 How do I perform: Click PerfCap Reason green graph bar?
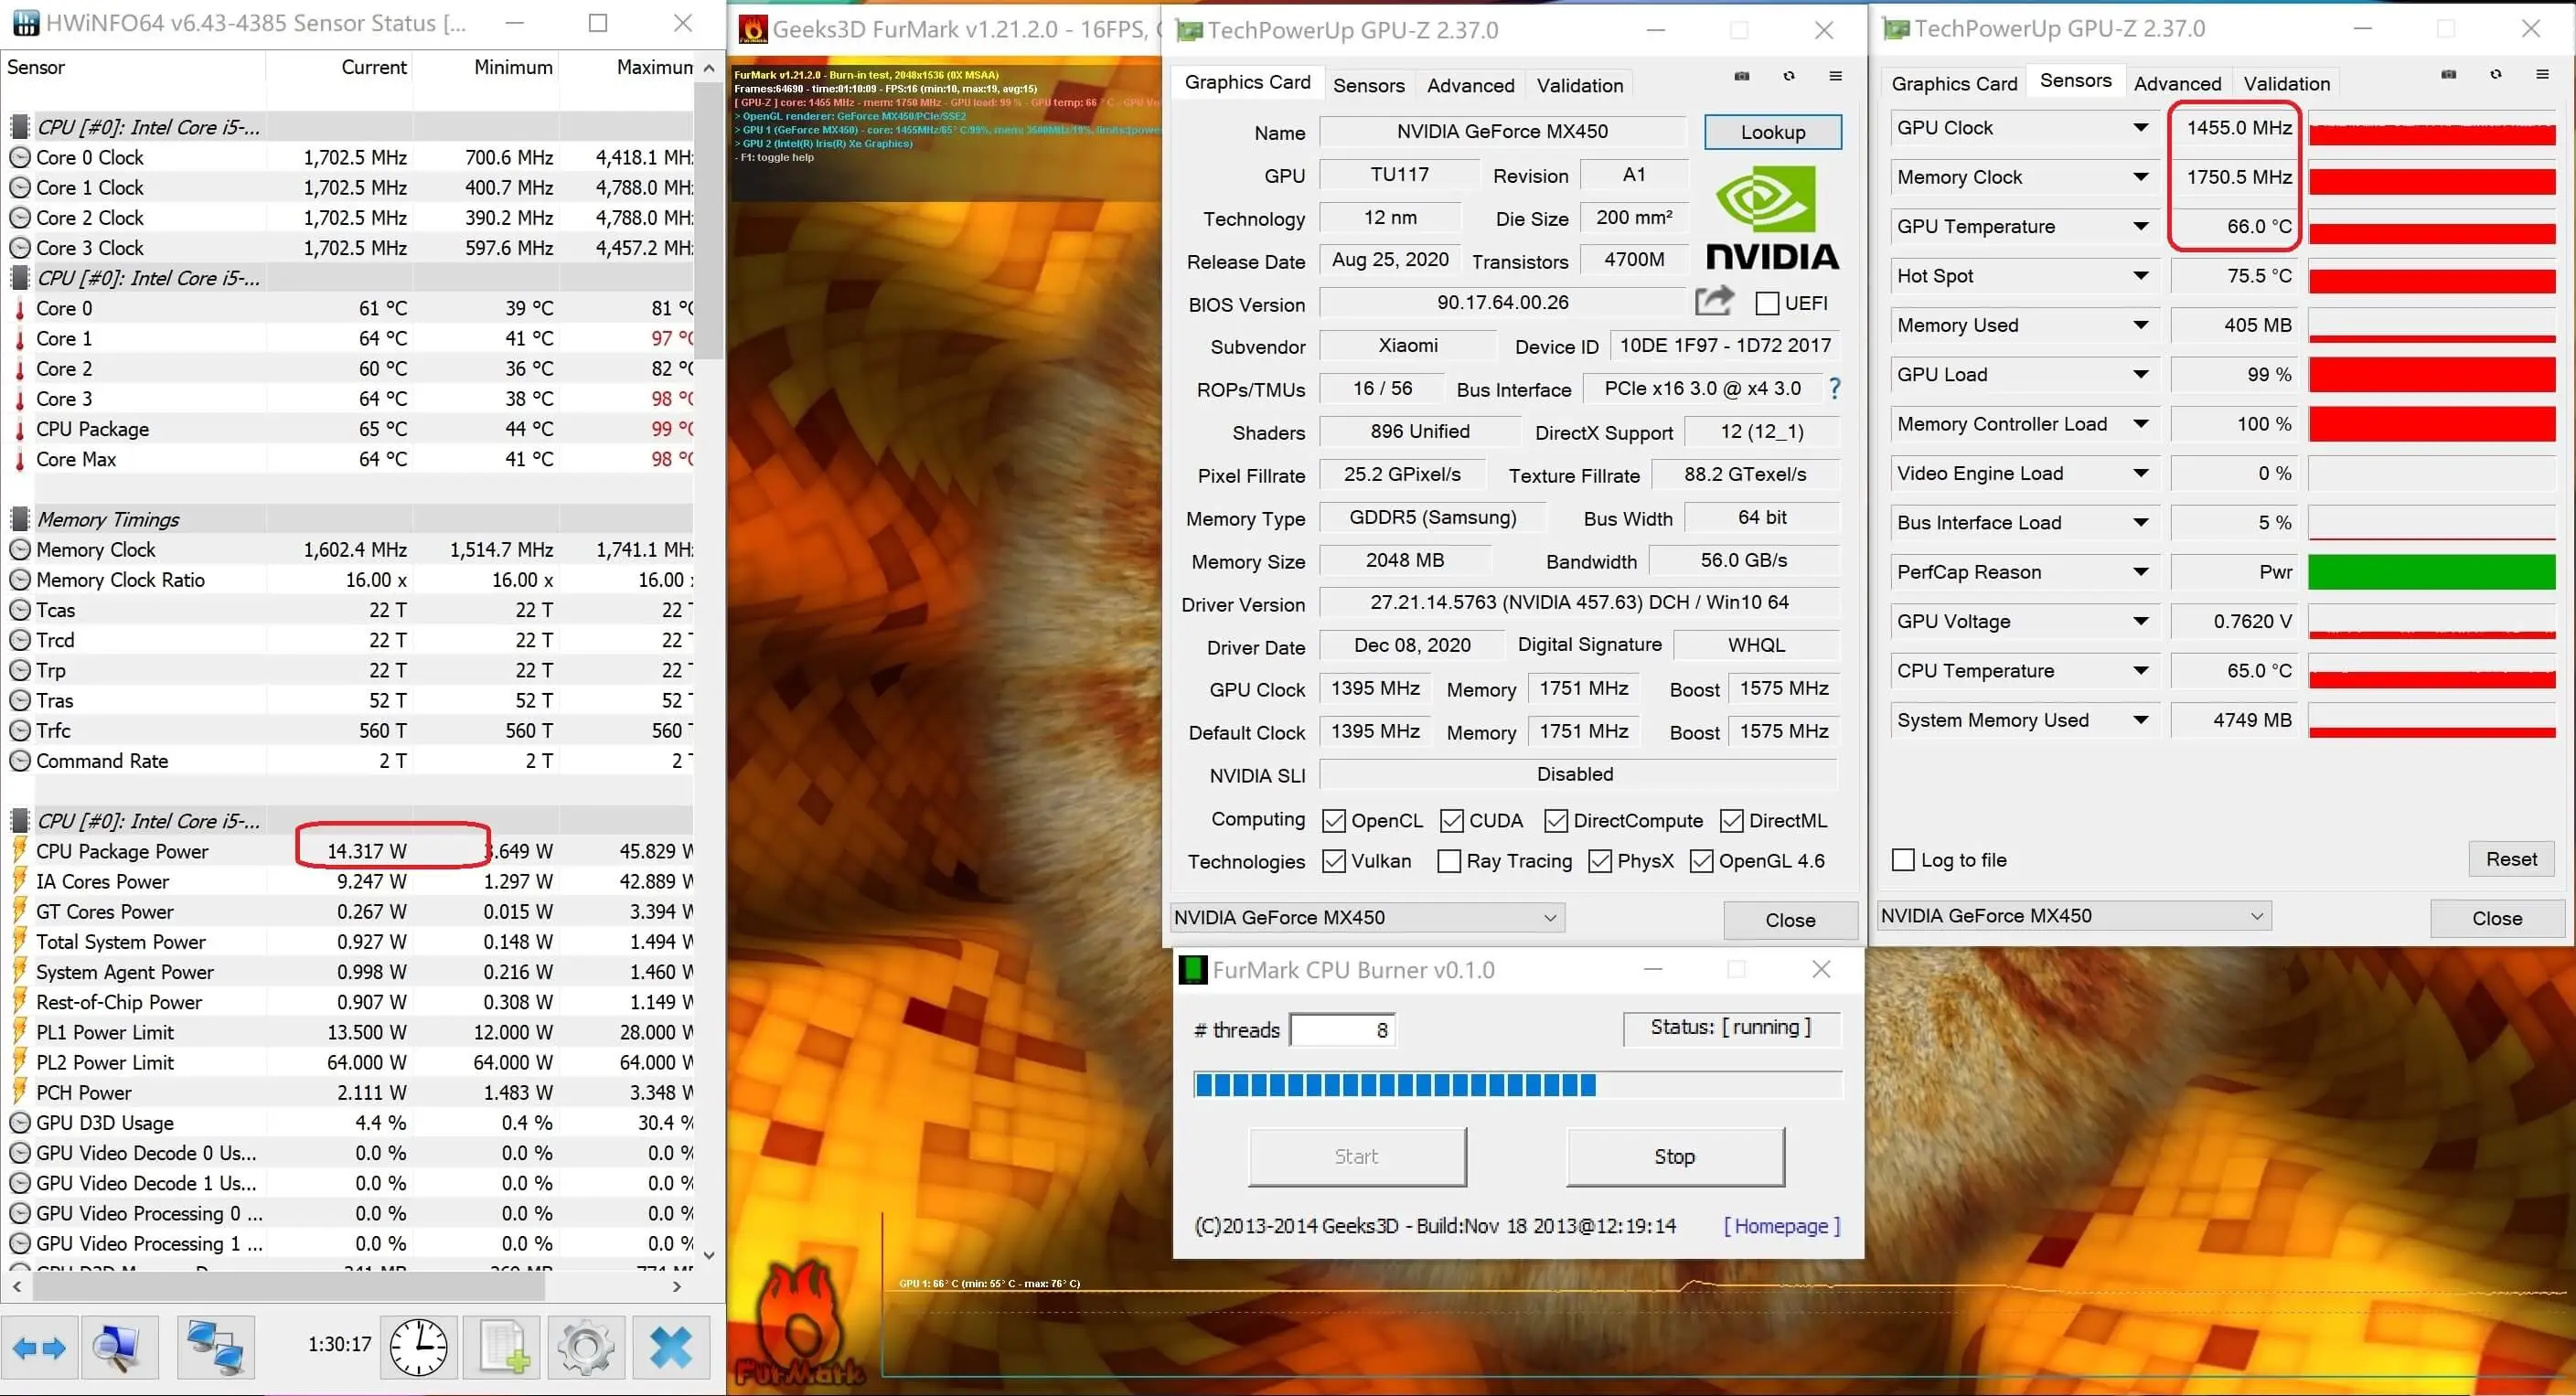coord(2432,572)
